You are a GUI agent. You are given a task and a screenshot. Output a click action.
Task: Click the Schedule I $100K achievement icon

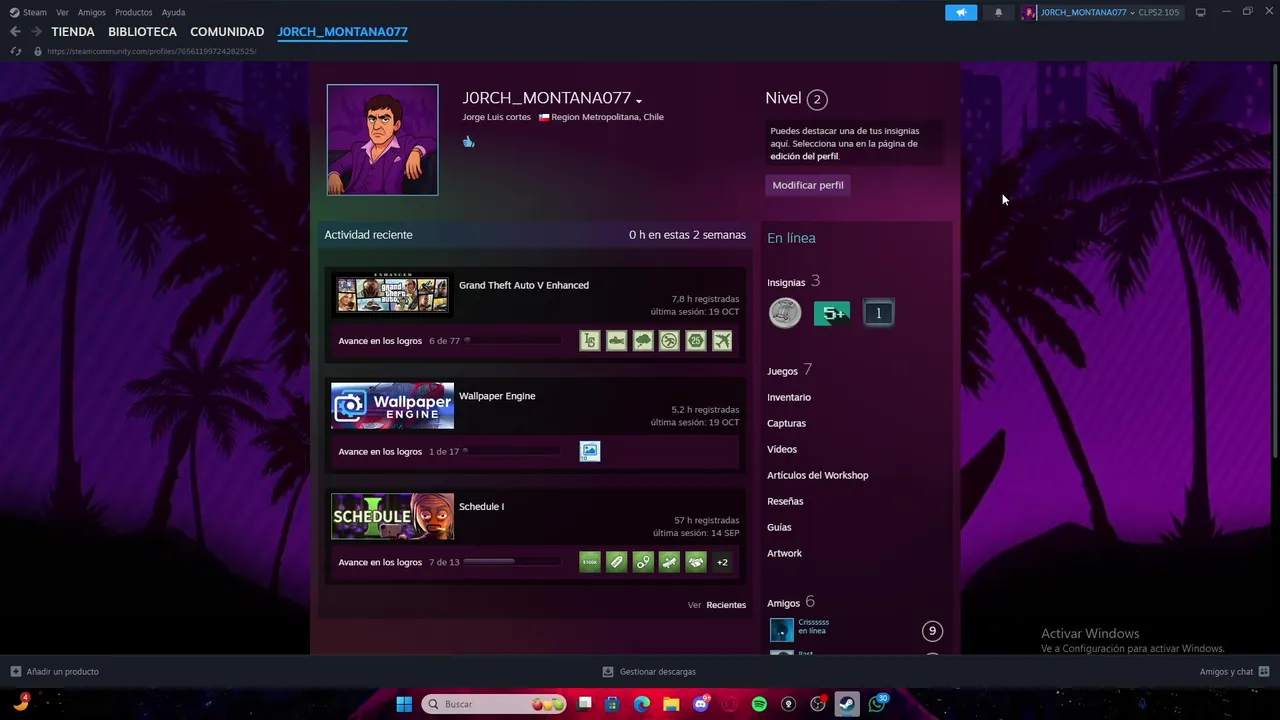[x=590, y=562]
